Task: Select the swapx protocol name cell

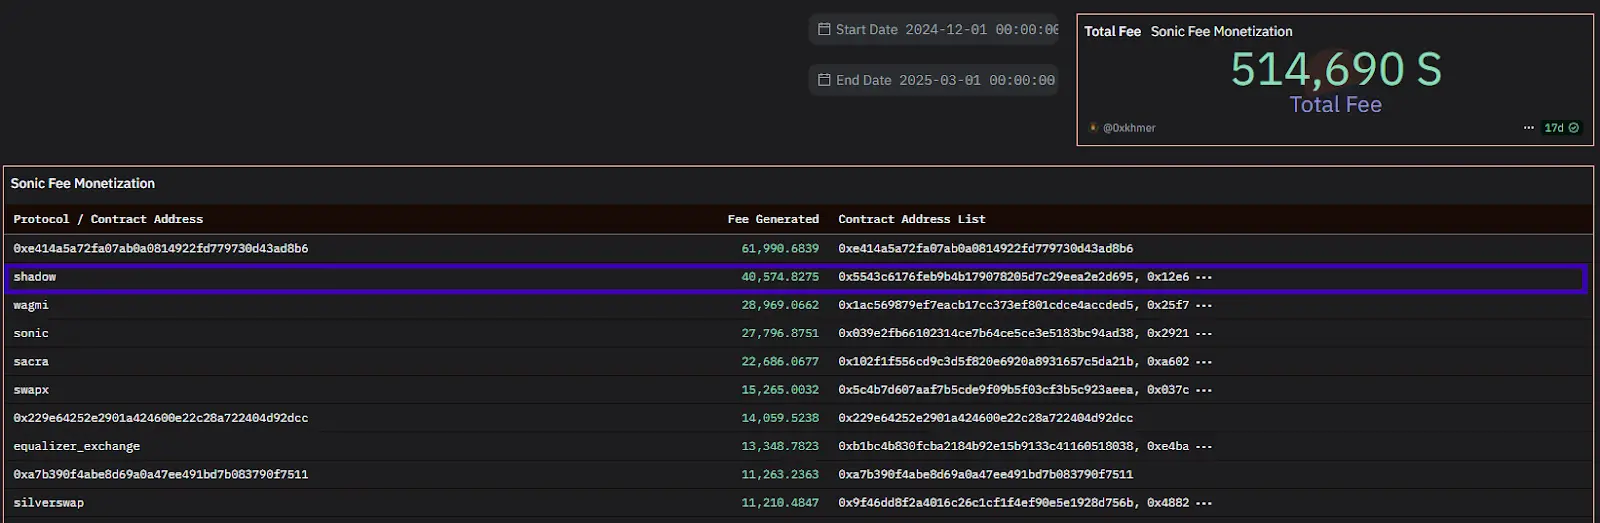Action: pyautogui.click(x=31, y=390)
